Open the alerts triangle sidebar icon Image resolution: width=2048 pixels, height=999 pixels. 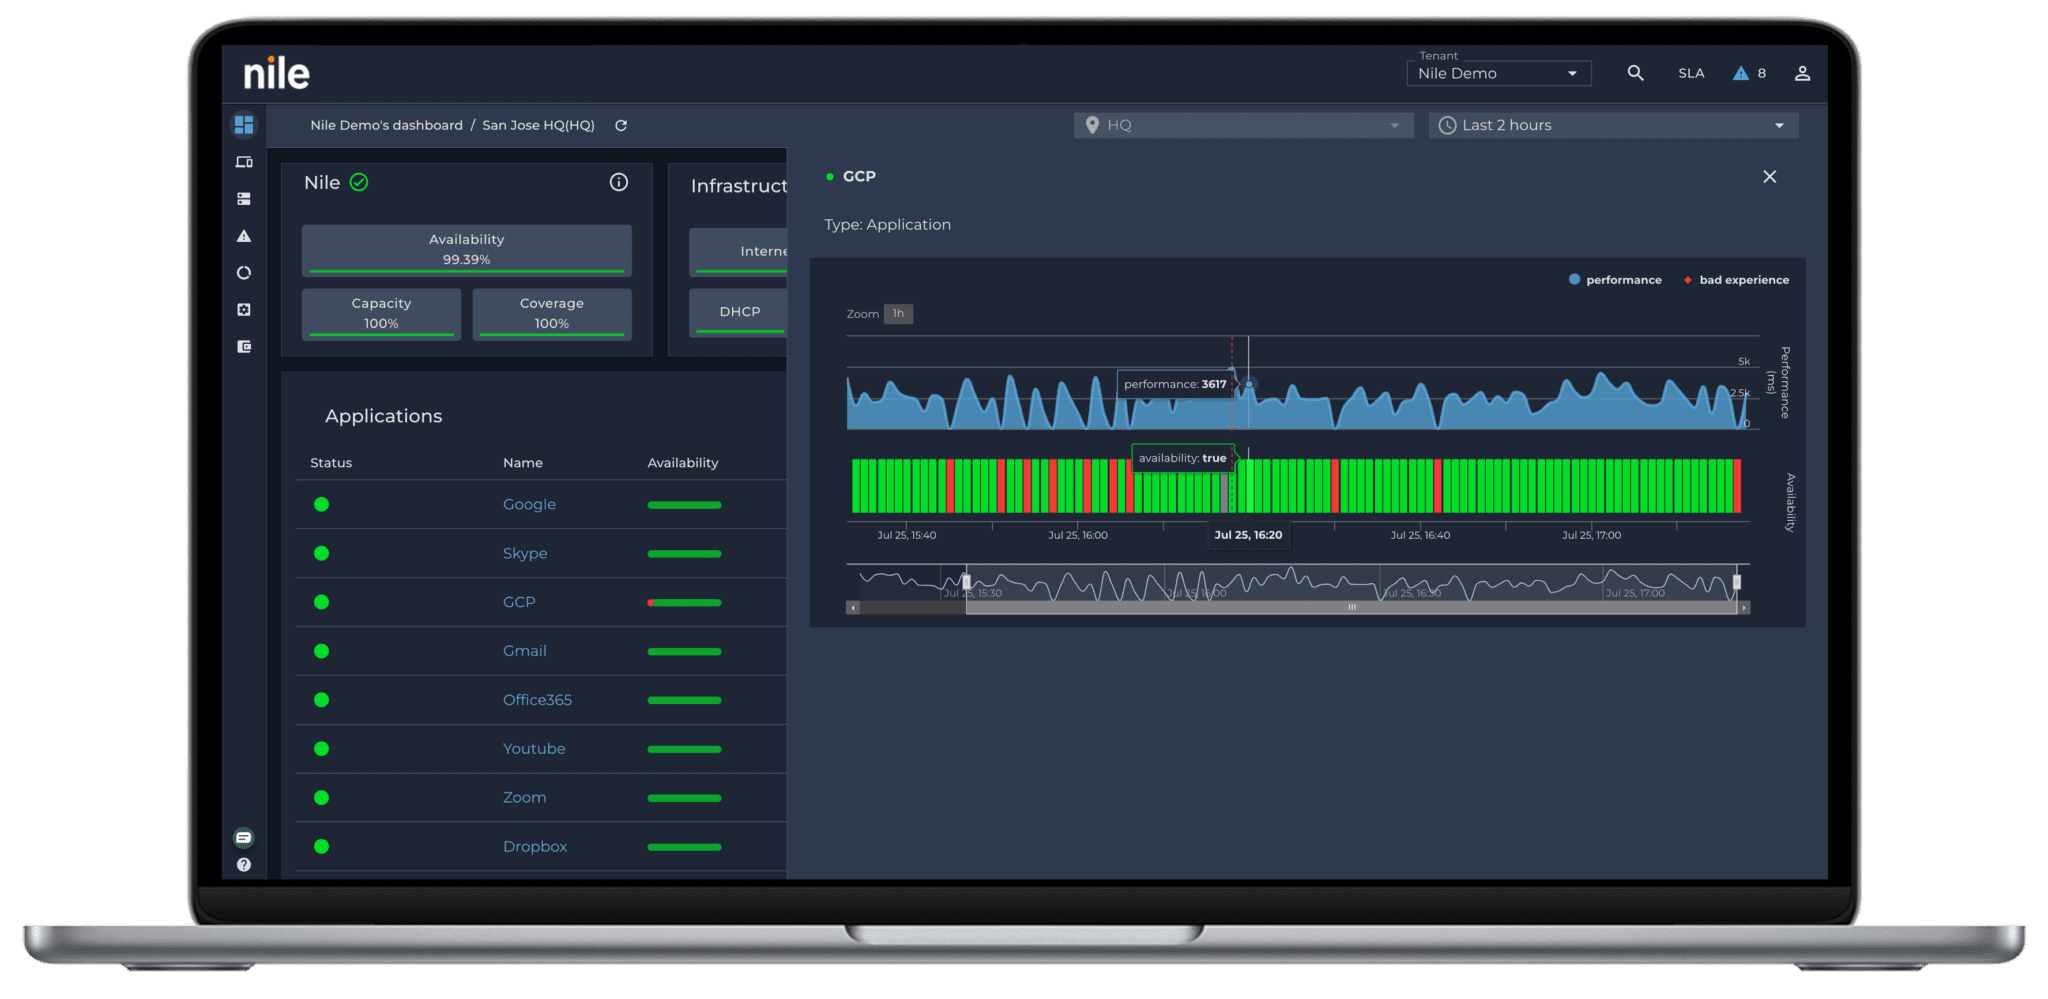(243, 236)
